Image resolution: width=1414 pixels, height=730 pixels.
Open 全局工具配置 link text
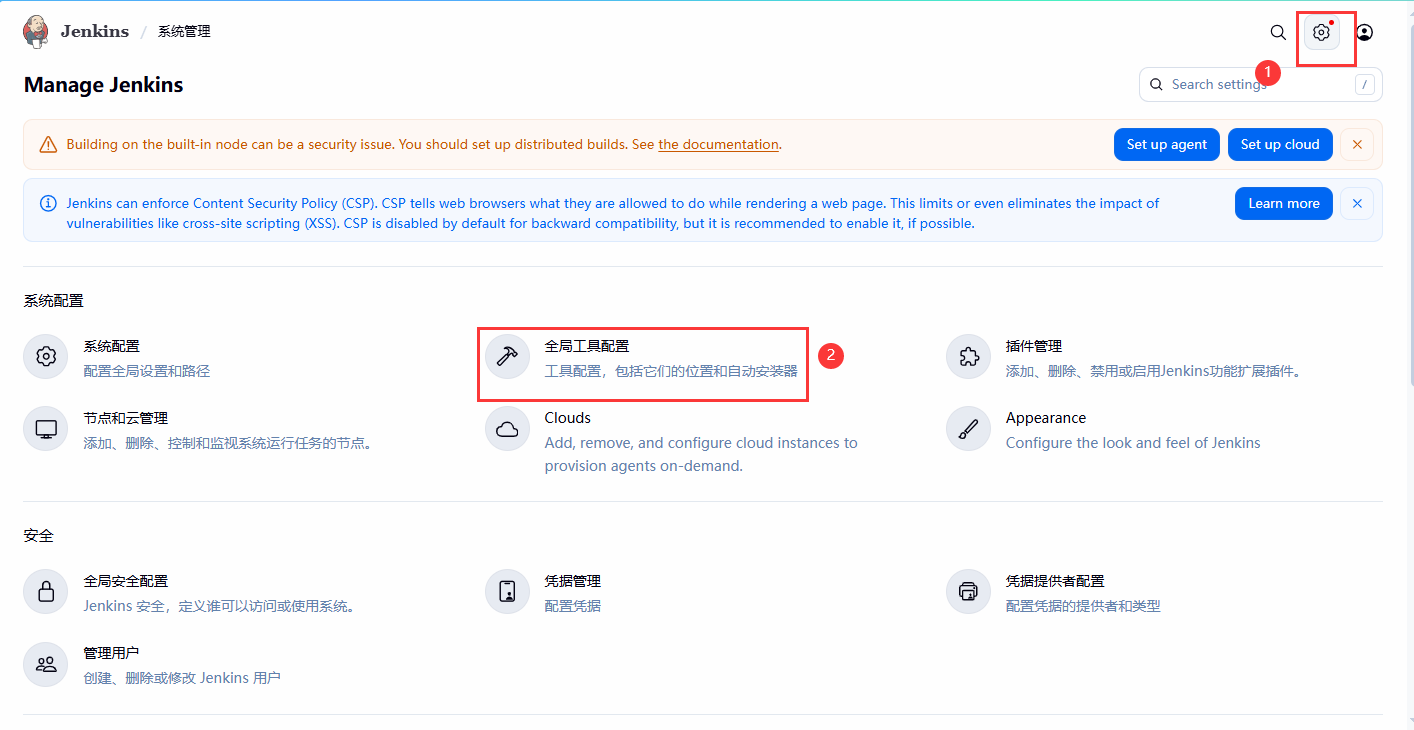tap(587, 346)
